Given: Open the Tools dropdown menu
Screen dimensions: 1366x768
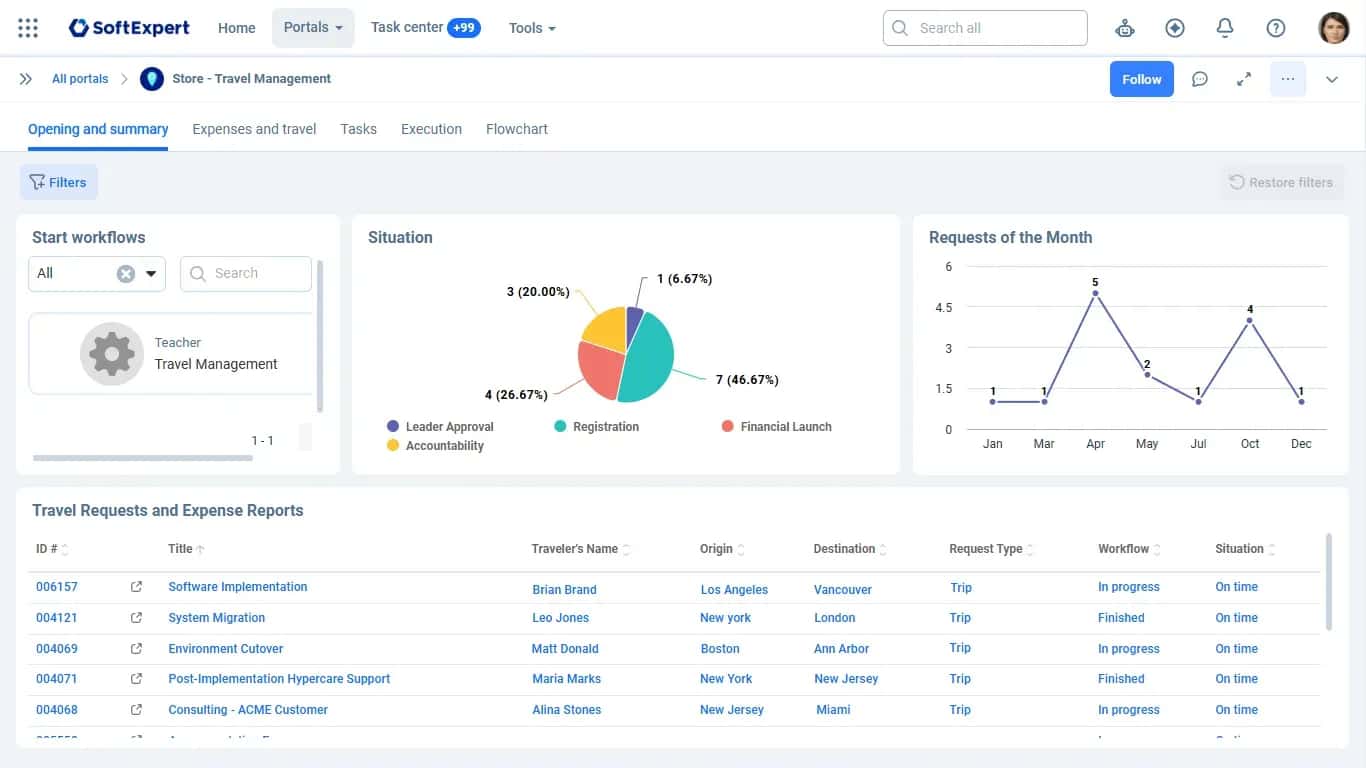Looking at the screenshot, I should (532, 28).
